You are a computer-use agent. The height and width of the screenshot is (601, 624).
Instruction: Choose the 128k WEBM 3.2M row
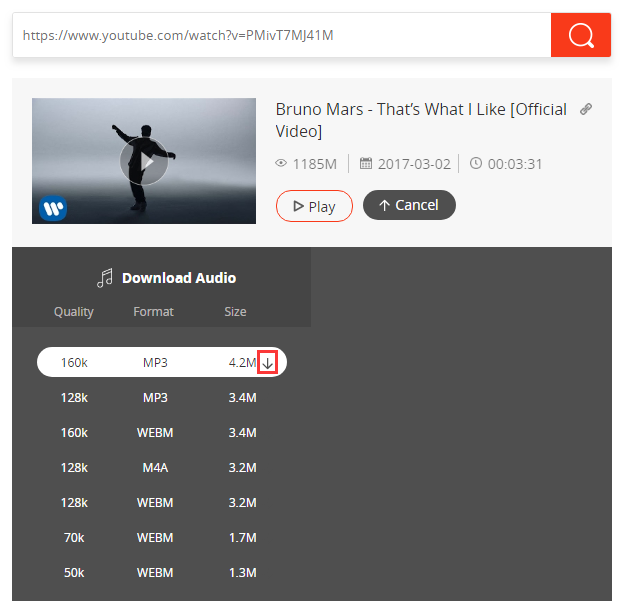click(162, 502)
